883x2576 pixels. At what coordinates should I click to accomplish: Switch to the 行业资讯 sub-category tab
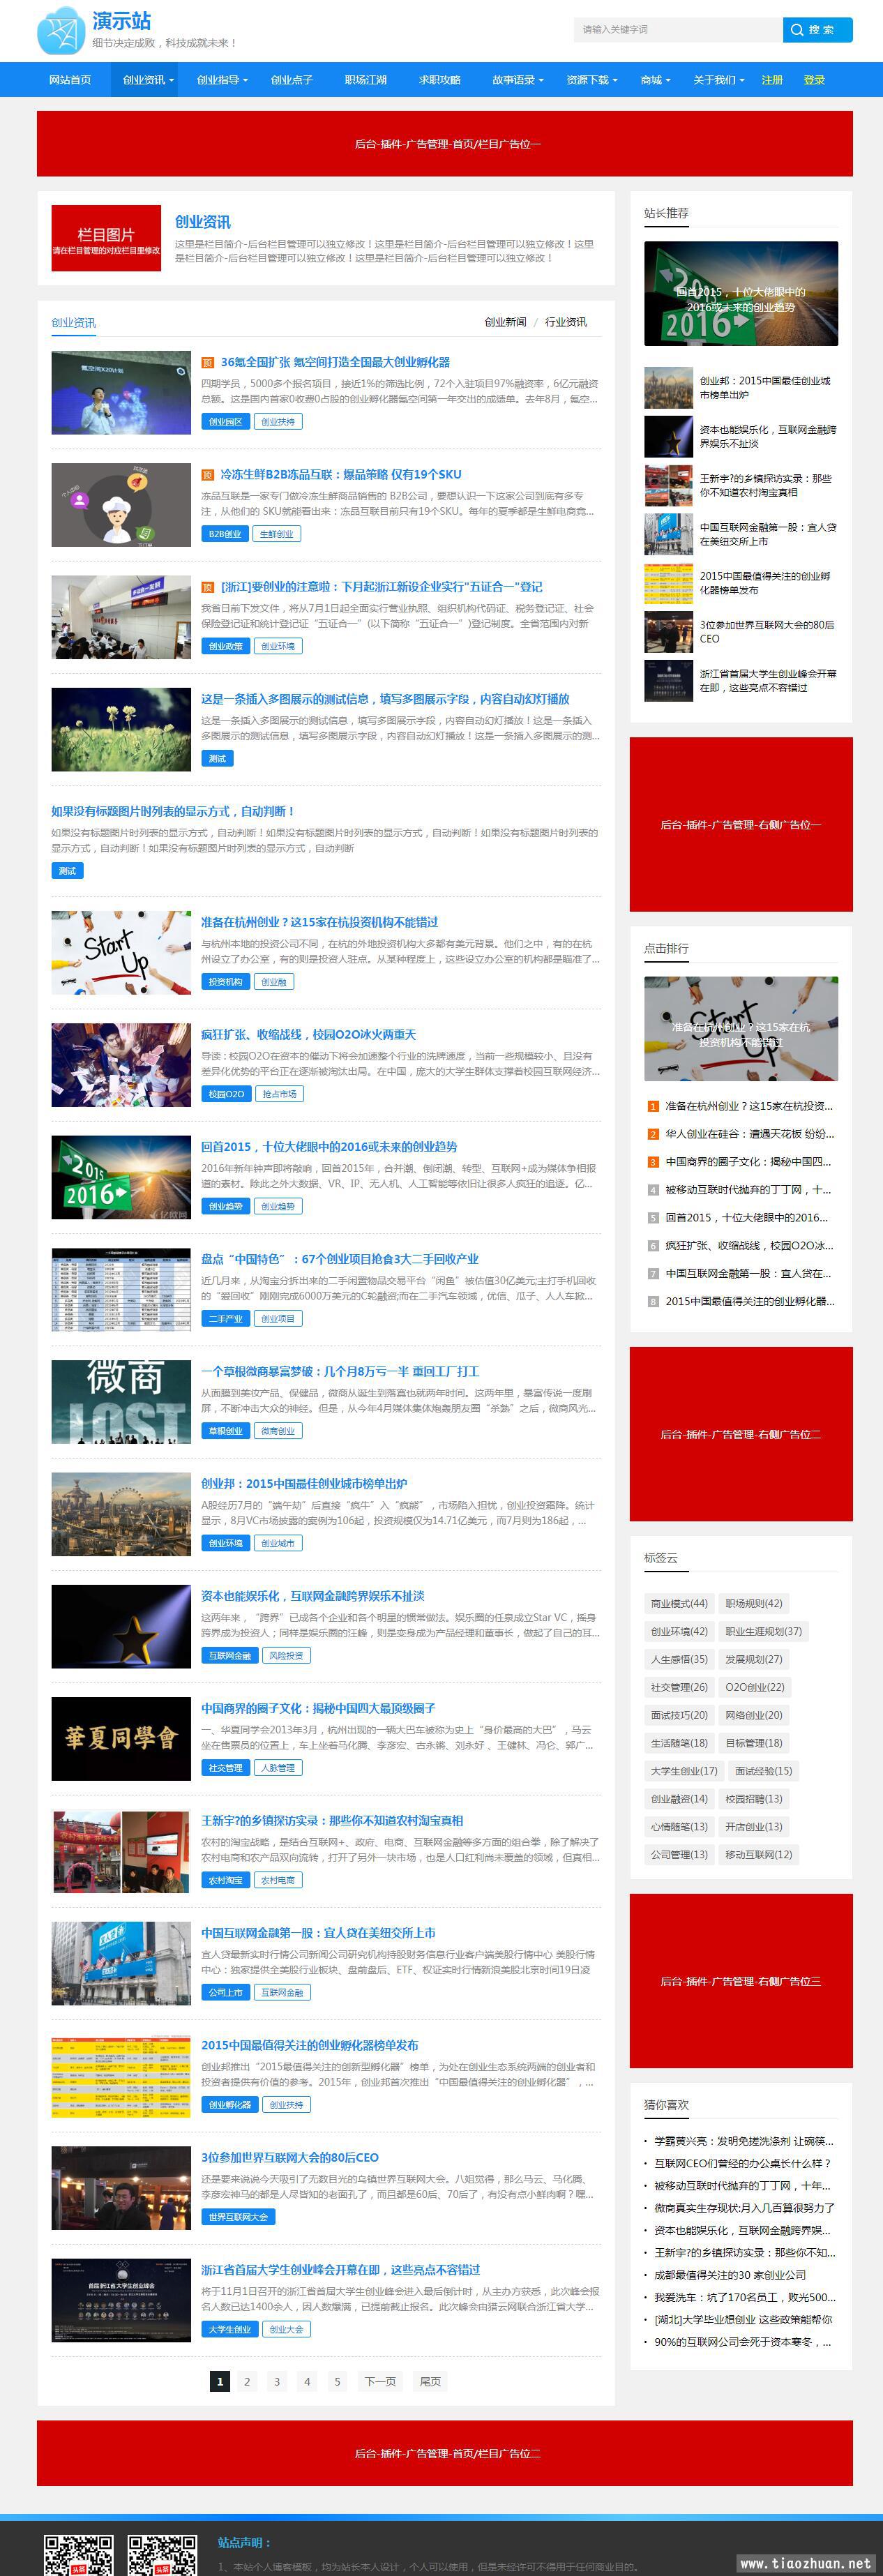pos(566,322)
